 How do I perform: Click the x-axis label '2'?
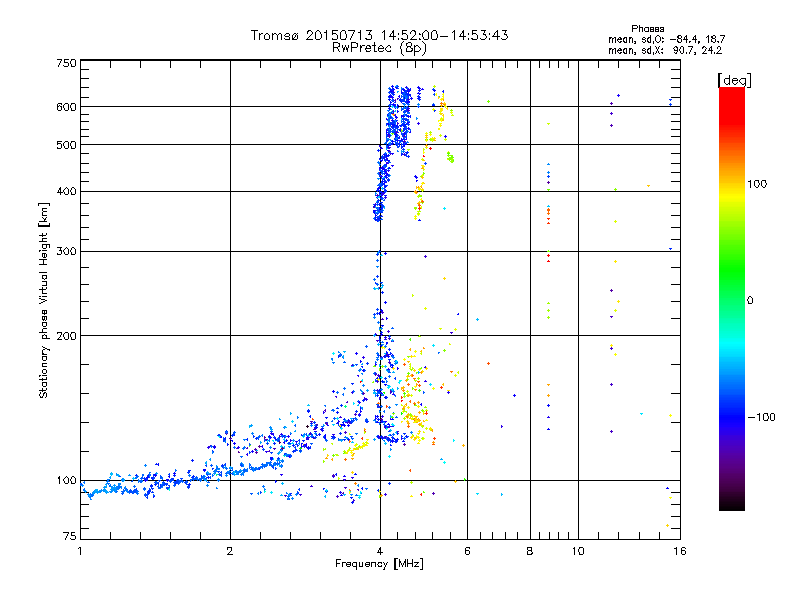point(230,551)
